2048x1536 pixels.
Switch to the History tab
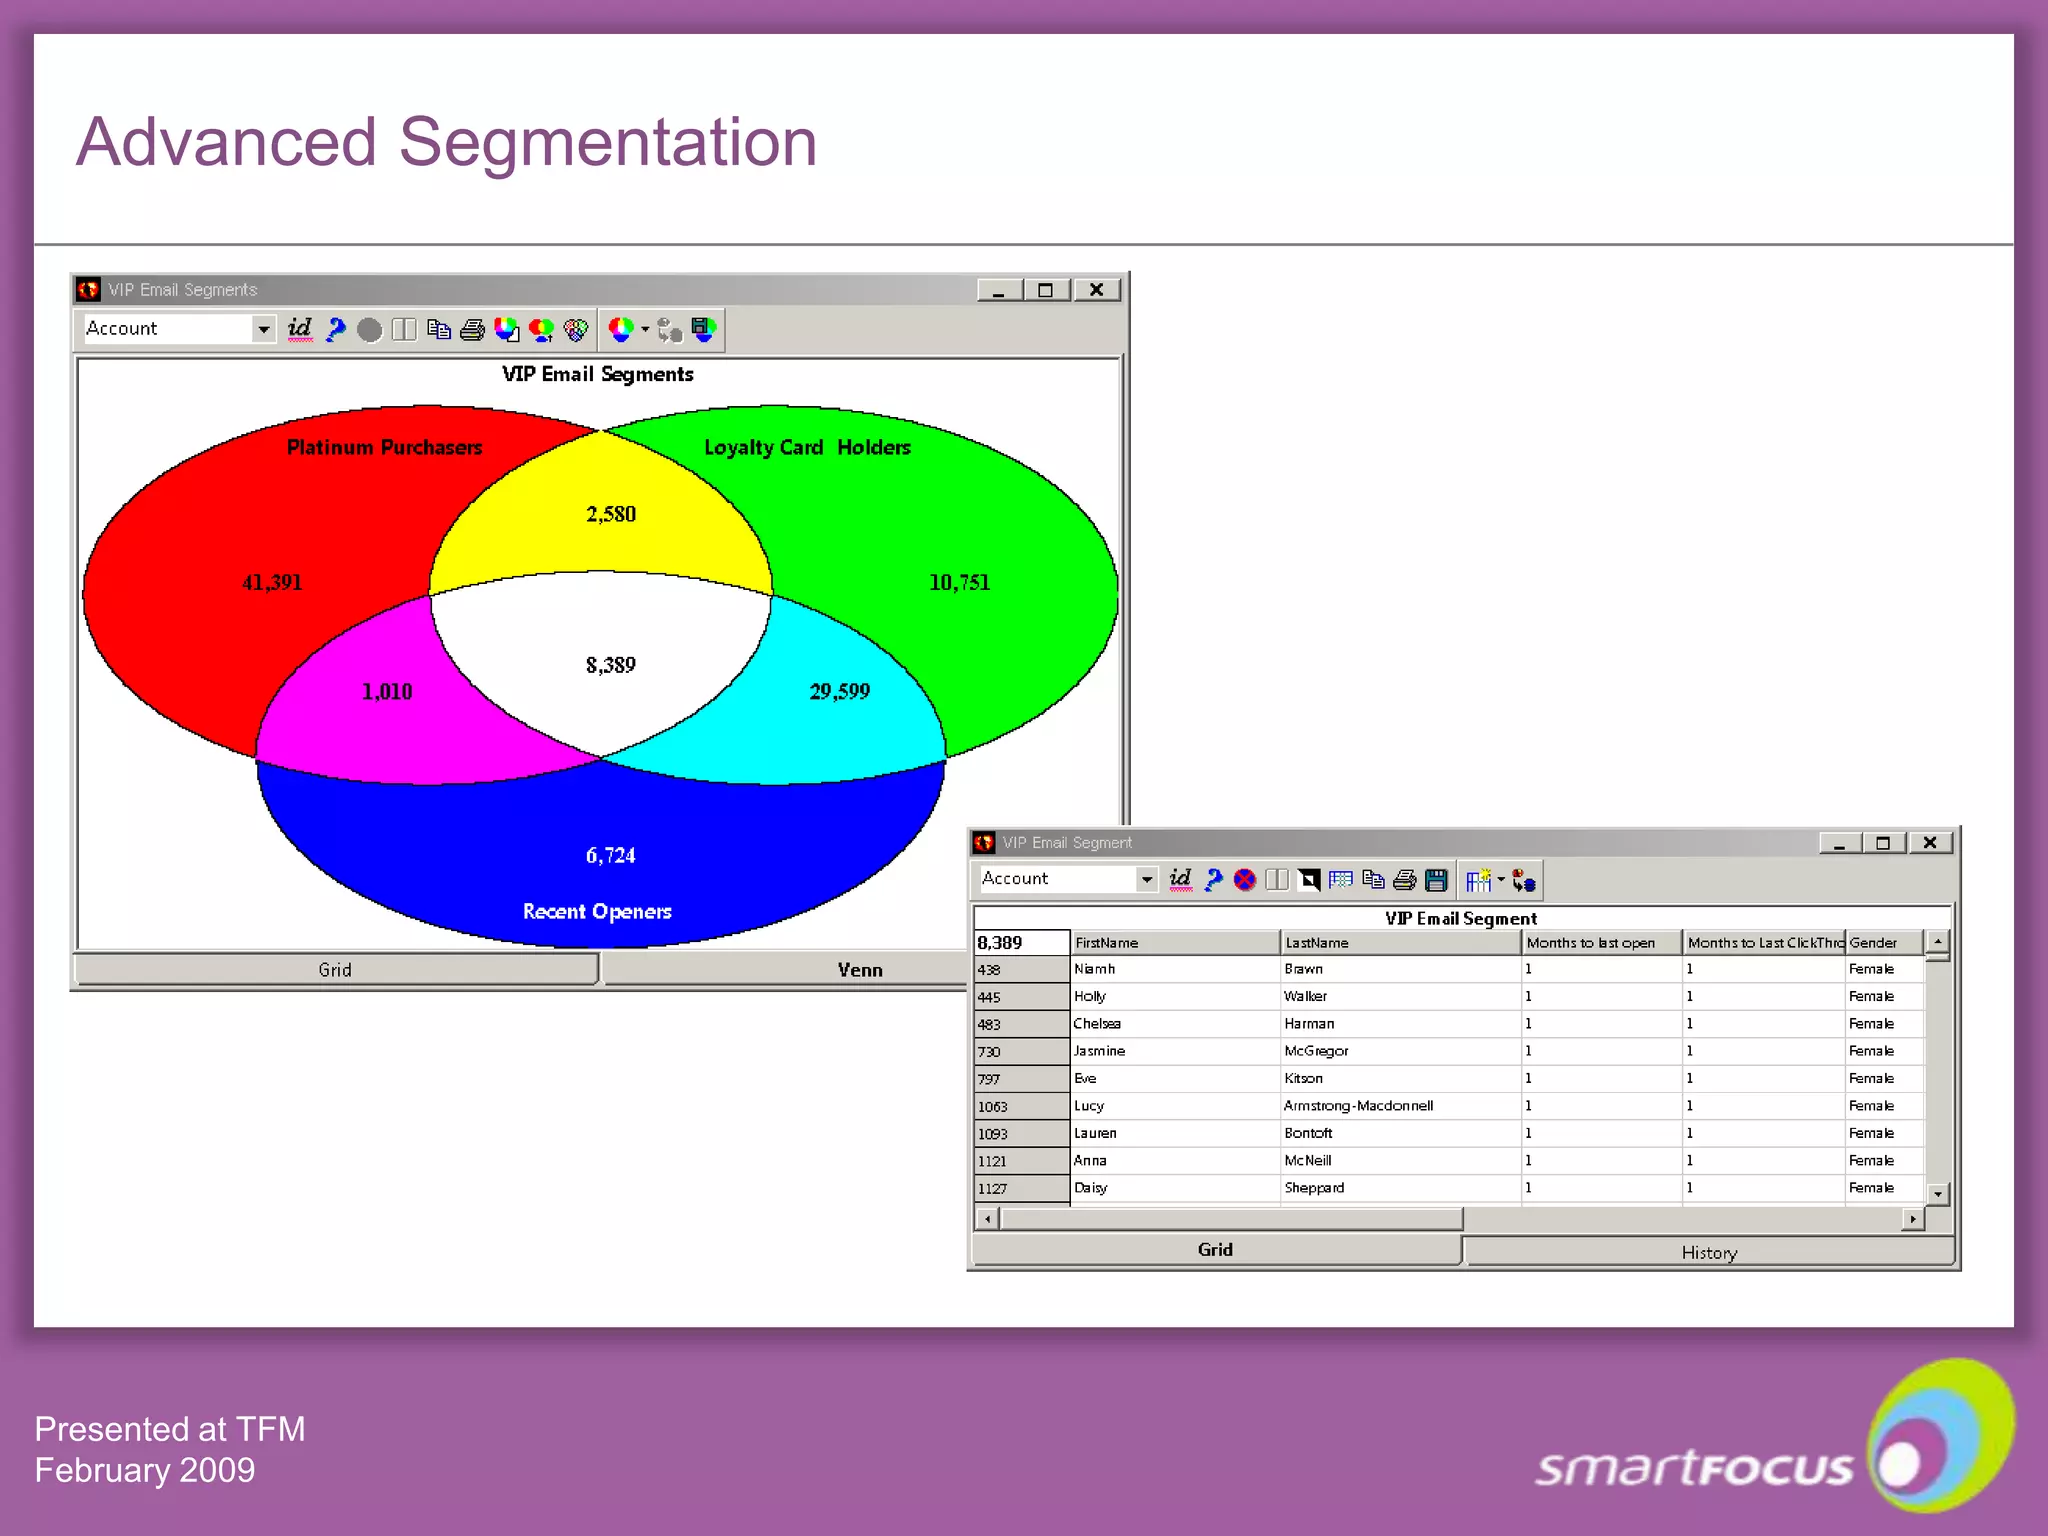[1708, 1252]
